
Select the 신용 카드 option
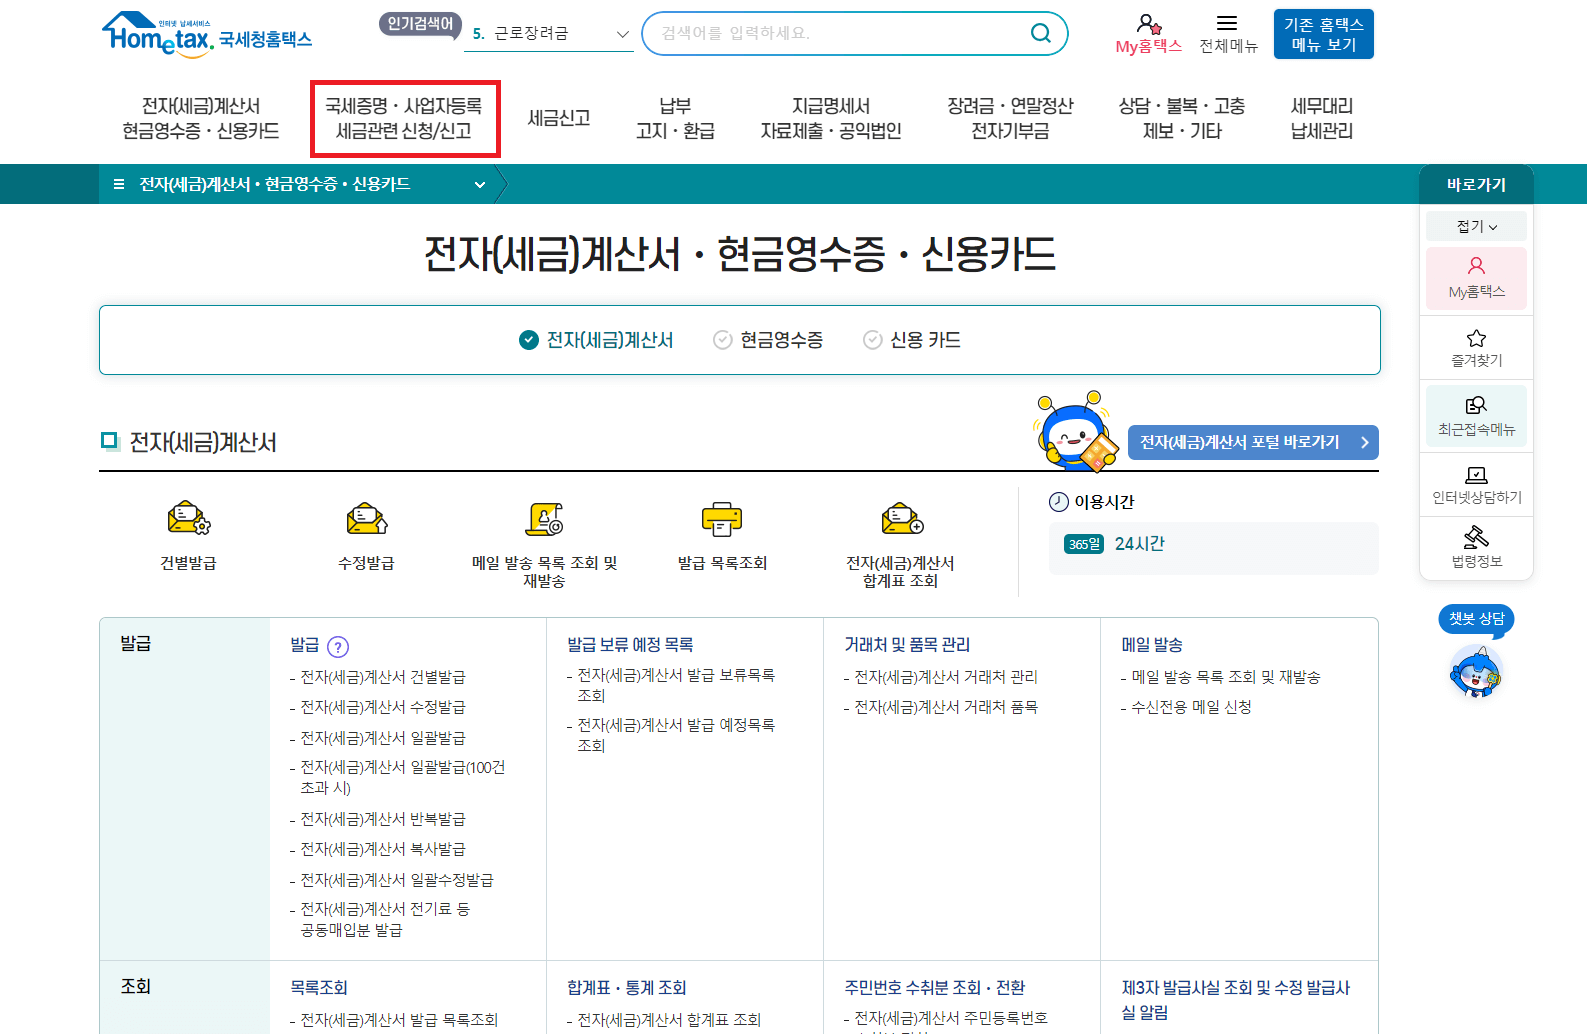912,340
